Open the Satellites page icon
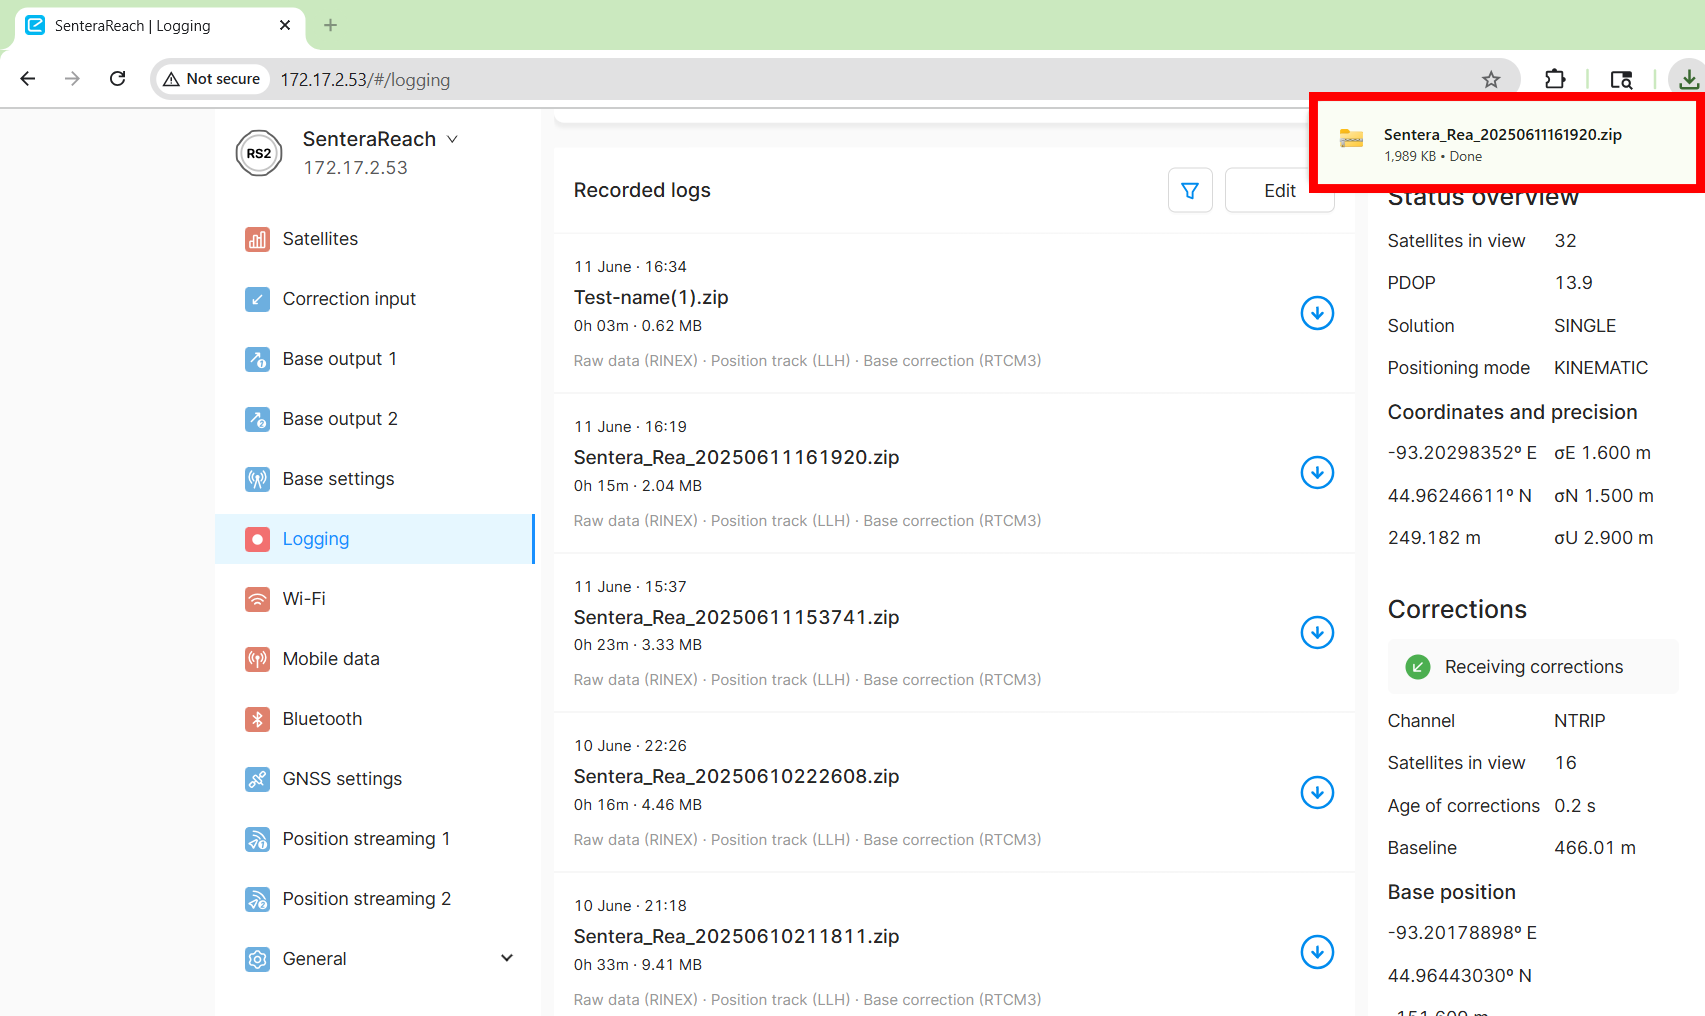Image resolution: width=1705 pixels, height=1016 pixels. coord(257,239)
